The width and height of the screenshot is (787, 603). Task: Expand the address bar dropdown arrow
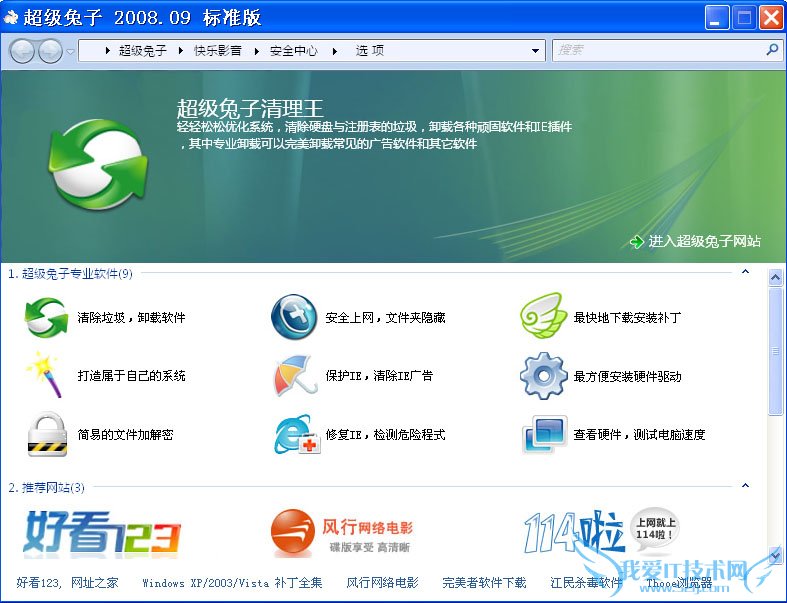[535, 51]
